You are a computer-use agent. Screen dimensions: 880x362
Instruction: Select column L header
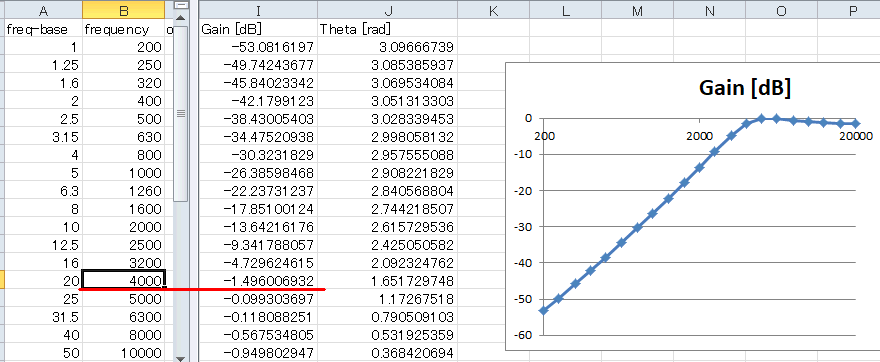565,10
